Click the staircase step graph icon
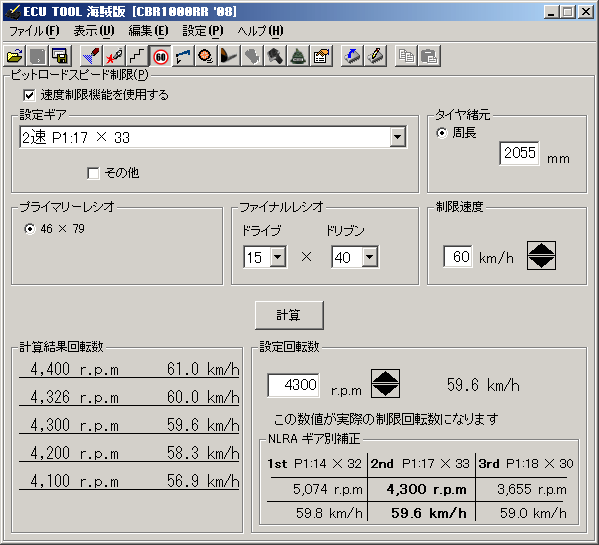Image resolution: width=599 pixels, height=545 pixels. (x=137, y=56)
